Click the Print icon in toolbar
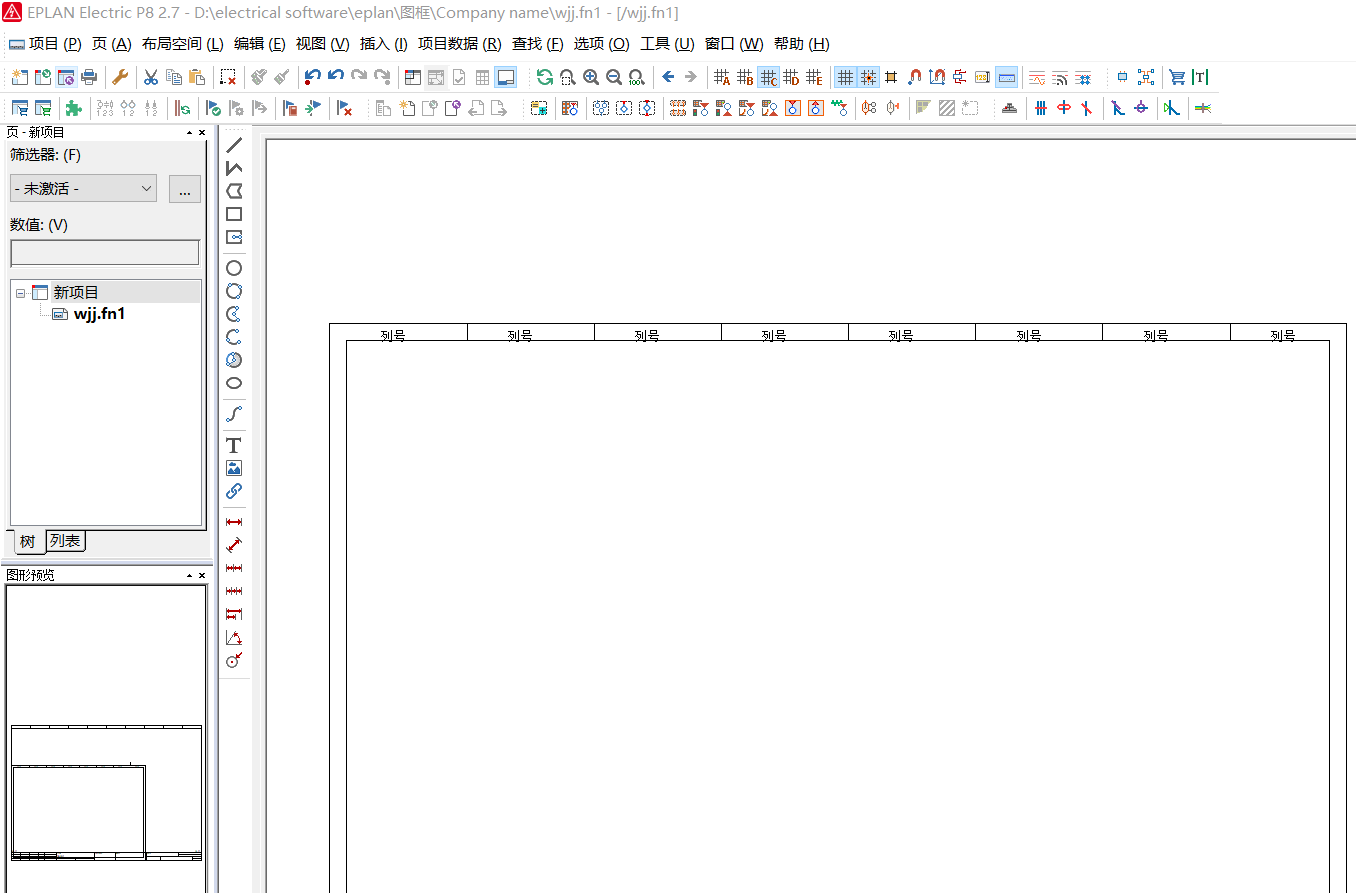The width and height of the screenshot is (1356, 893). (x=89, y=77)
